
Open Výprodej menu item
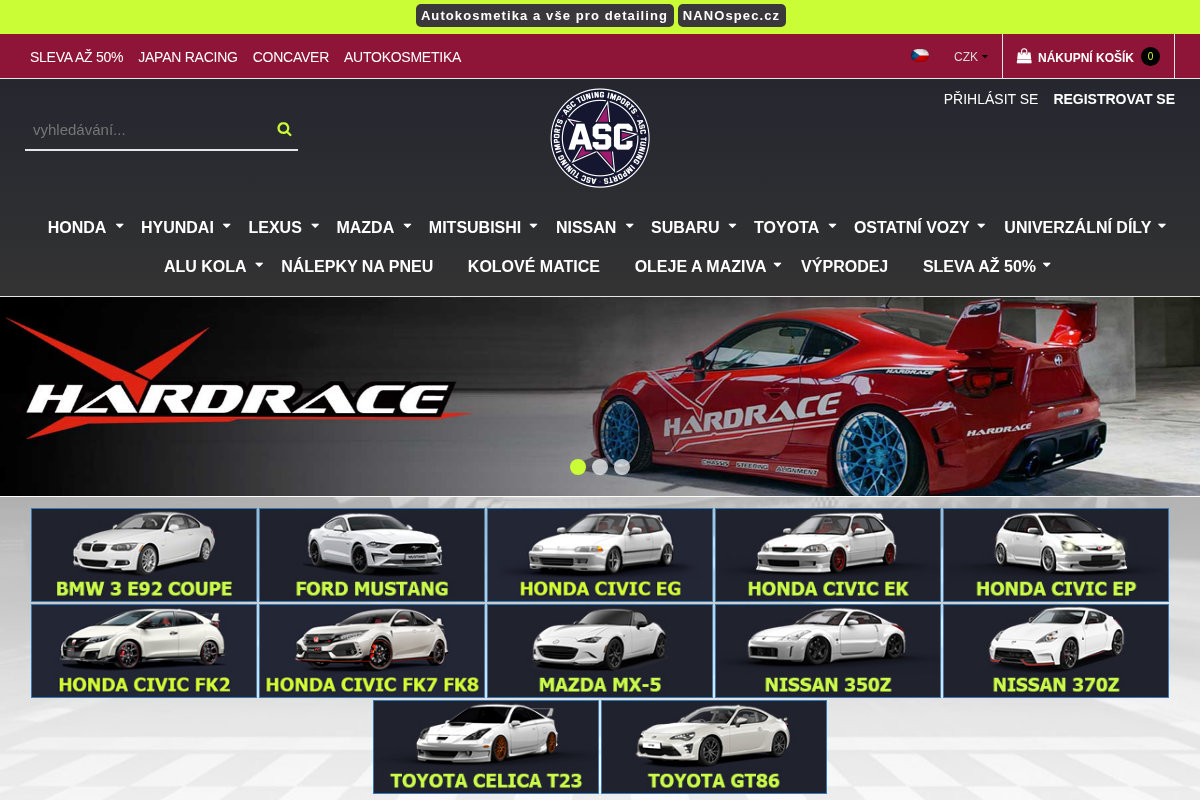pyautogui.click(x=844, y=266)
